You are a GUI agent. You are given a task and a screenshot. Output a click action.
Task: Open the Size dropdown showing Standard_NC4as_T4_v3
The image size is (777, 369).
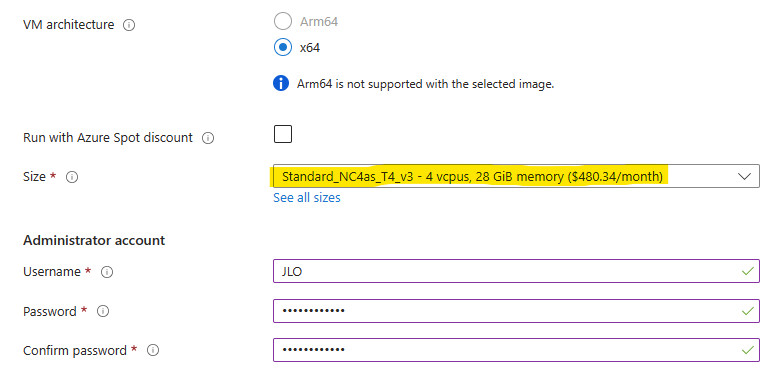tap(516, 176)
